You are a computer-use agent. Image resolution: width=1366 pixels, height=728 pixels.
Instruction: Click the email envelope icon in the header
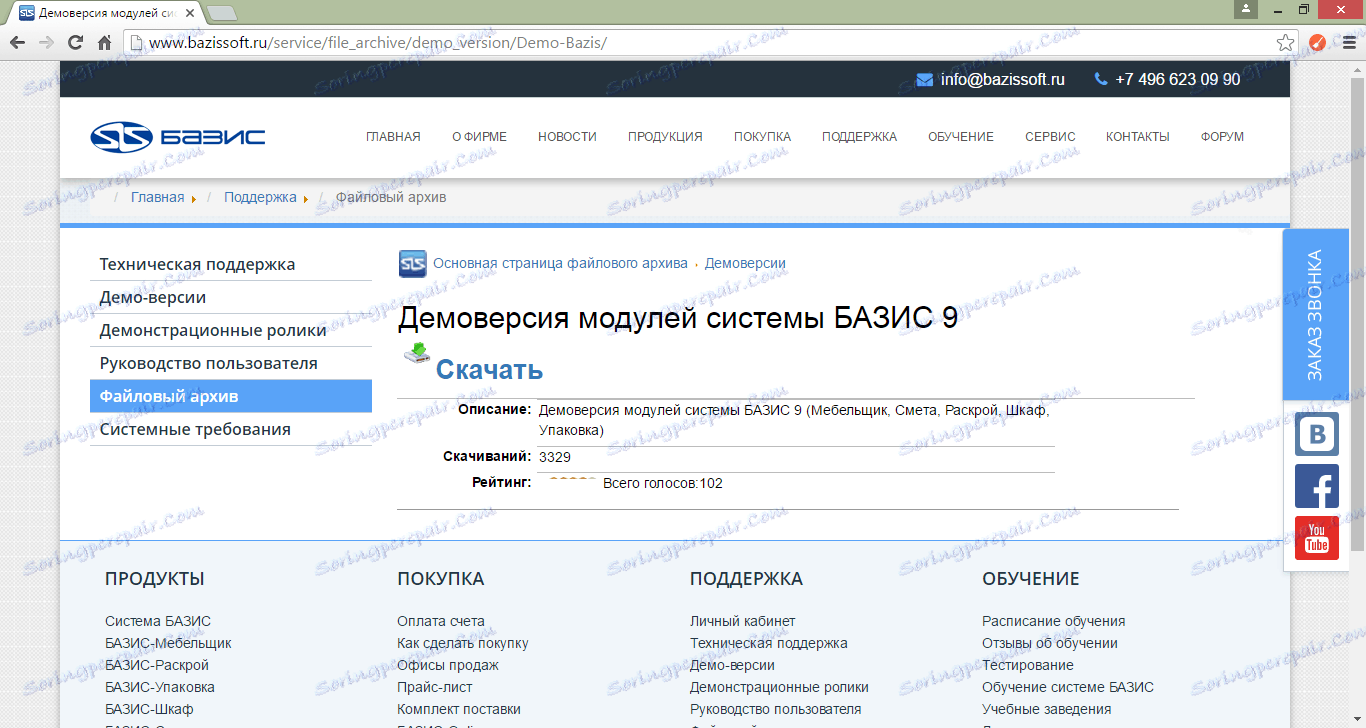[923, 79]
